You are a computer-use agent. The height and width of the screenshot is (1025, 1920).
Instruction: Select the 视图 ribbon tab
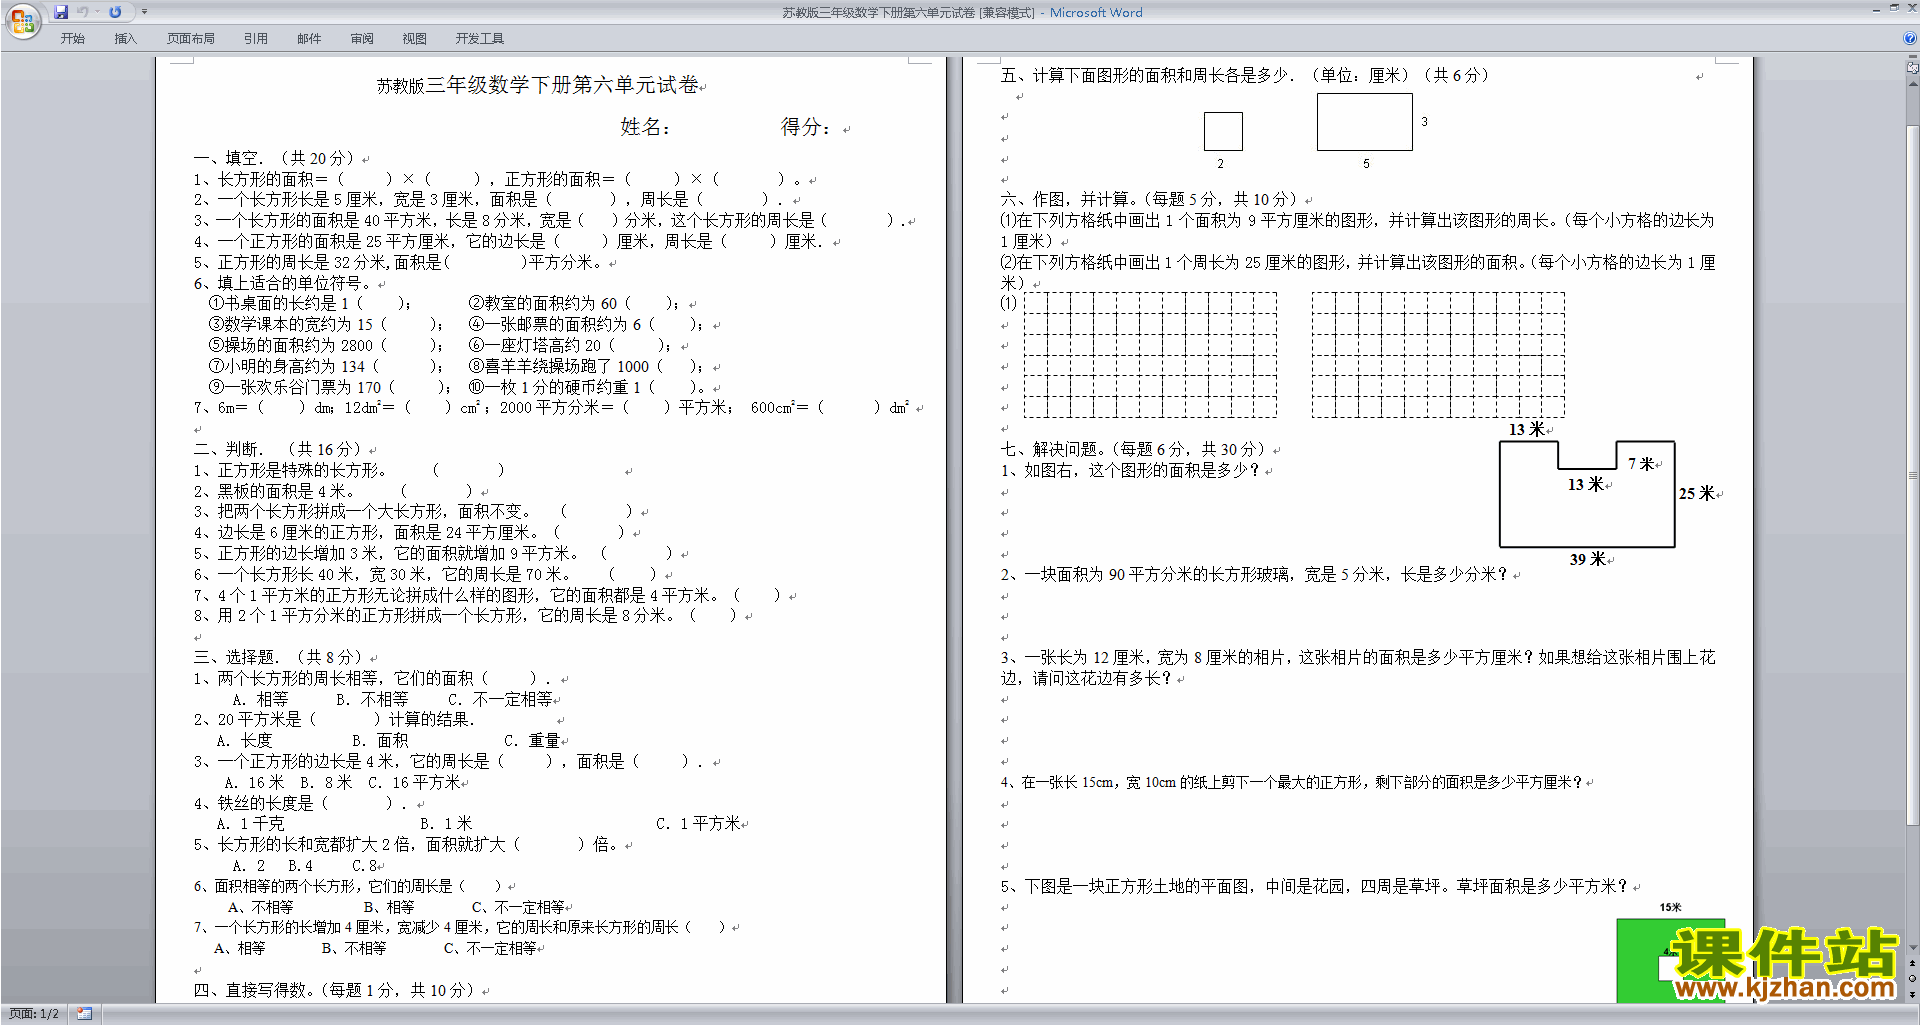click(x=415, y=39)
